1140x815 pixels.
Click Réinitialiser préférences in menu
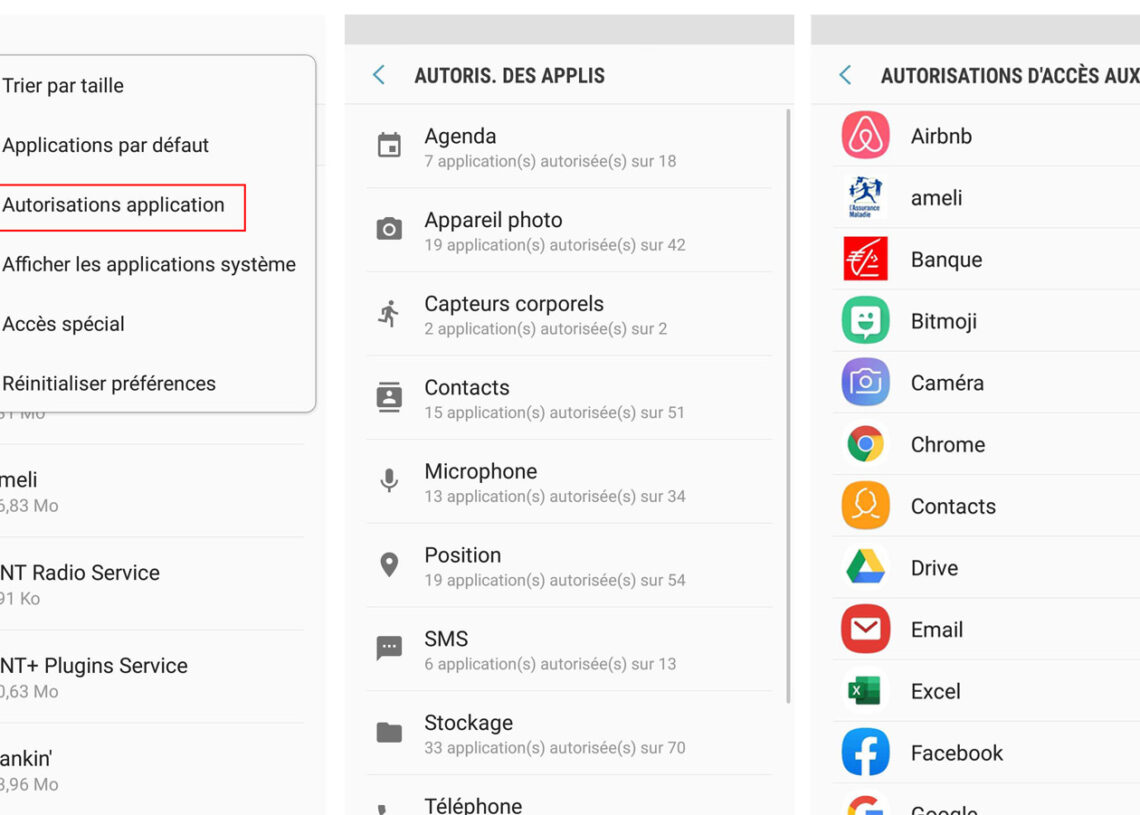click(109, 384)
